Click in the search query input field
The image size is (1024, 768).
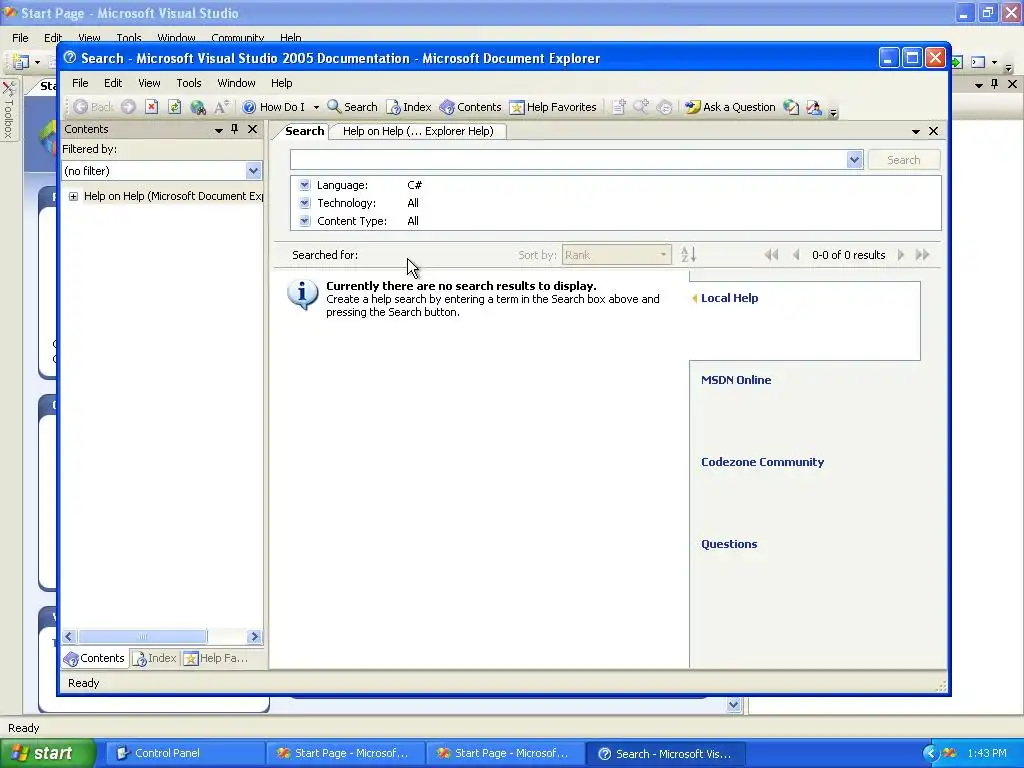point(568,159)
